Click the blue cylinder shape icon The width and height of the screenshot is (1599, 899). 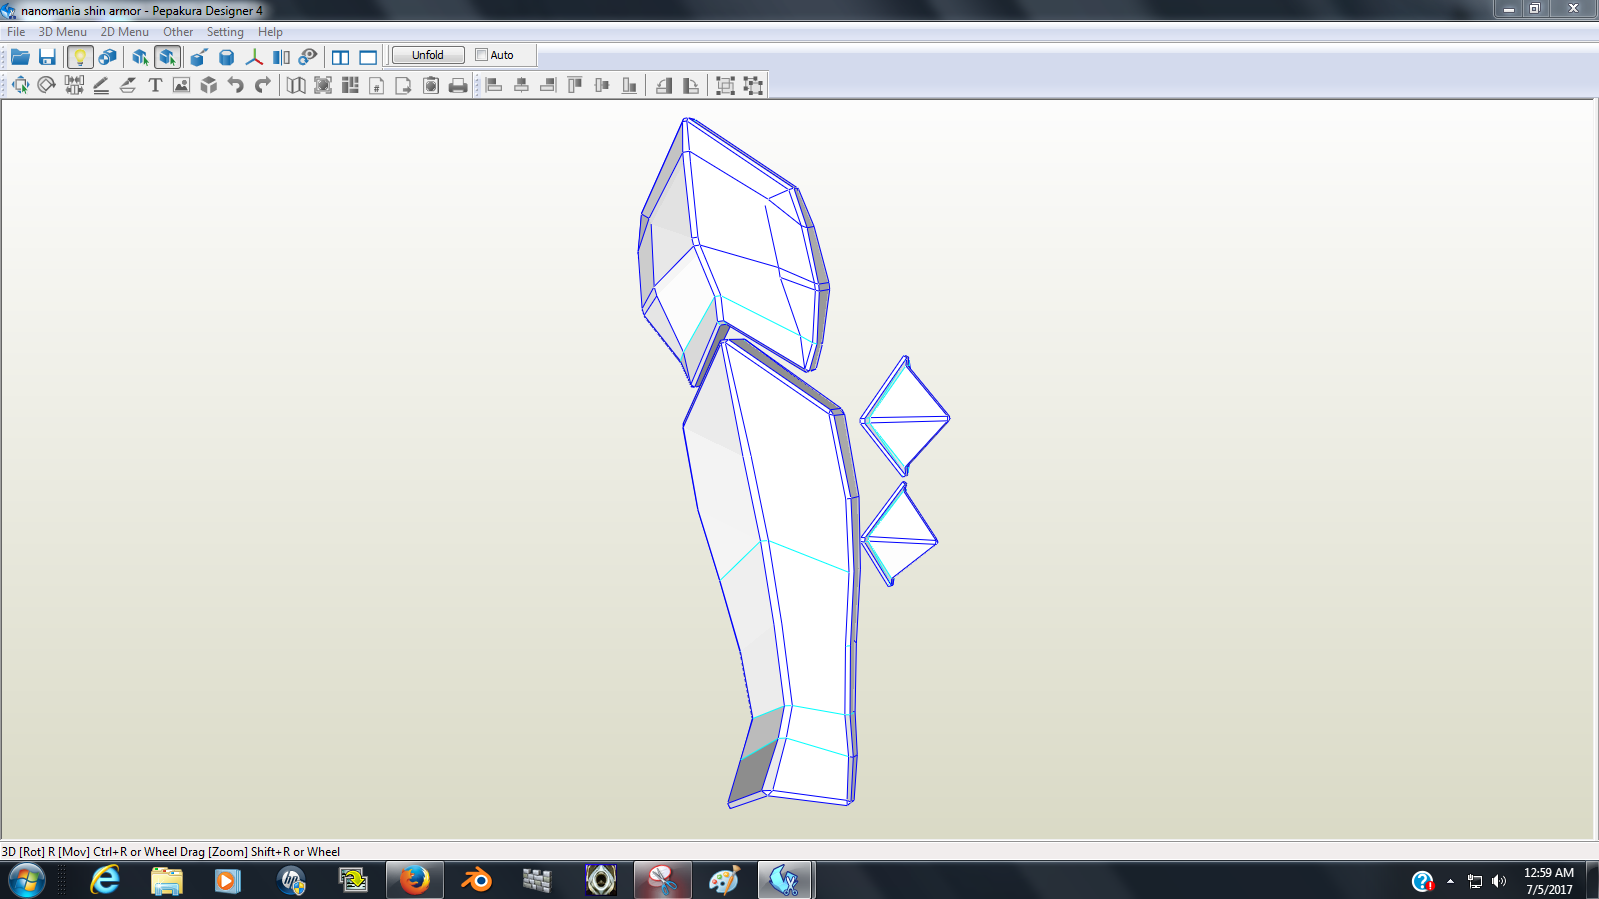pyautogui.click(x=227, y=57)
